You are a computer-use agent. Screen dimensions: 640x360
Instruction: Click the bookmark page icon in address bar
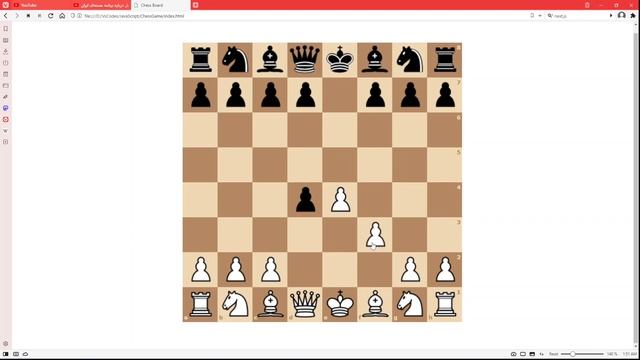pos(532,16)
